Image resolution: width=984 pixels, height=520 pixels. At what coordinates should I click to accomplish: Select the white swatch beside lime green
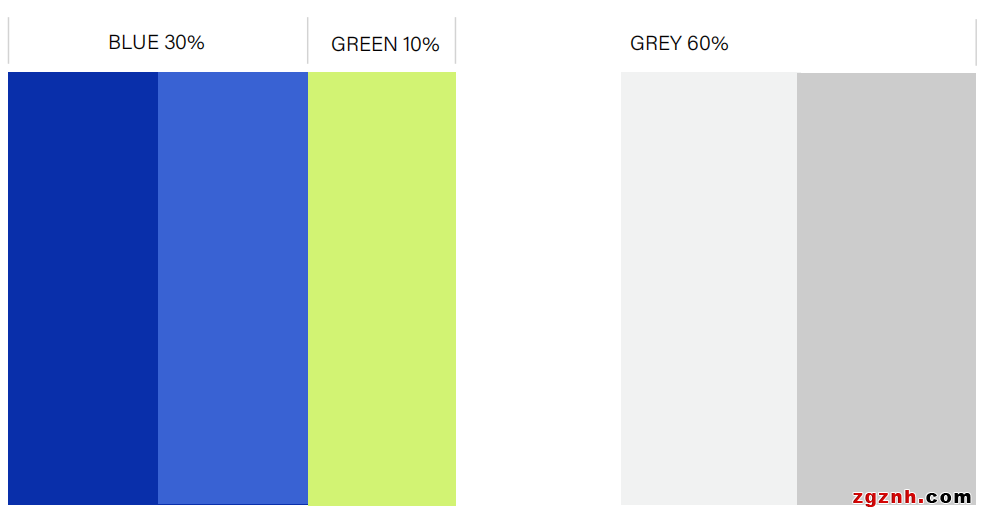click(538, 288)
